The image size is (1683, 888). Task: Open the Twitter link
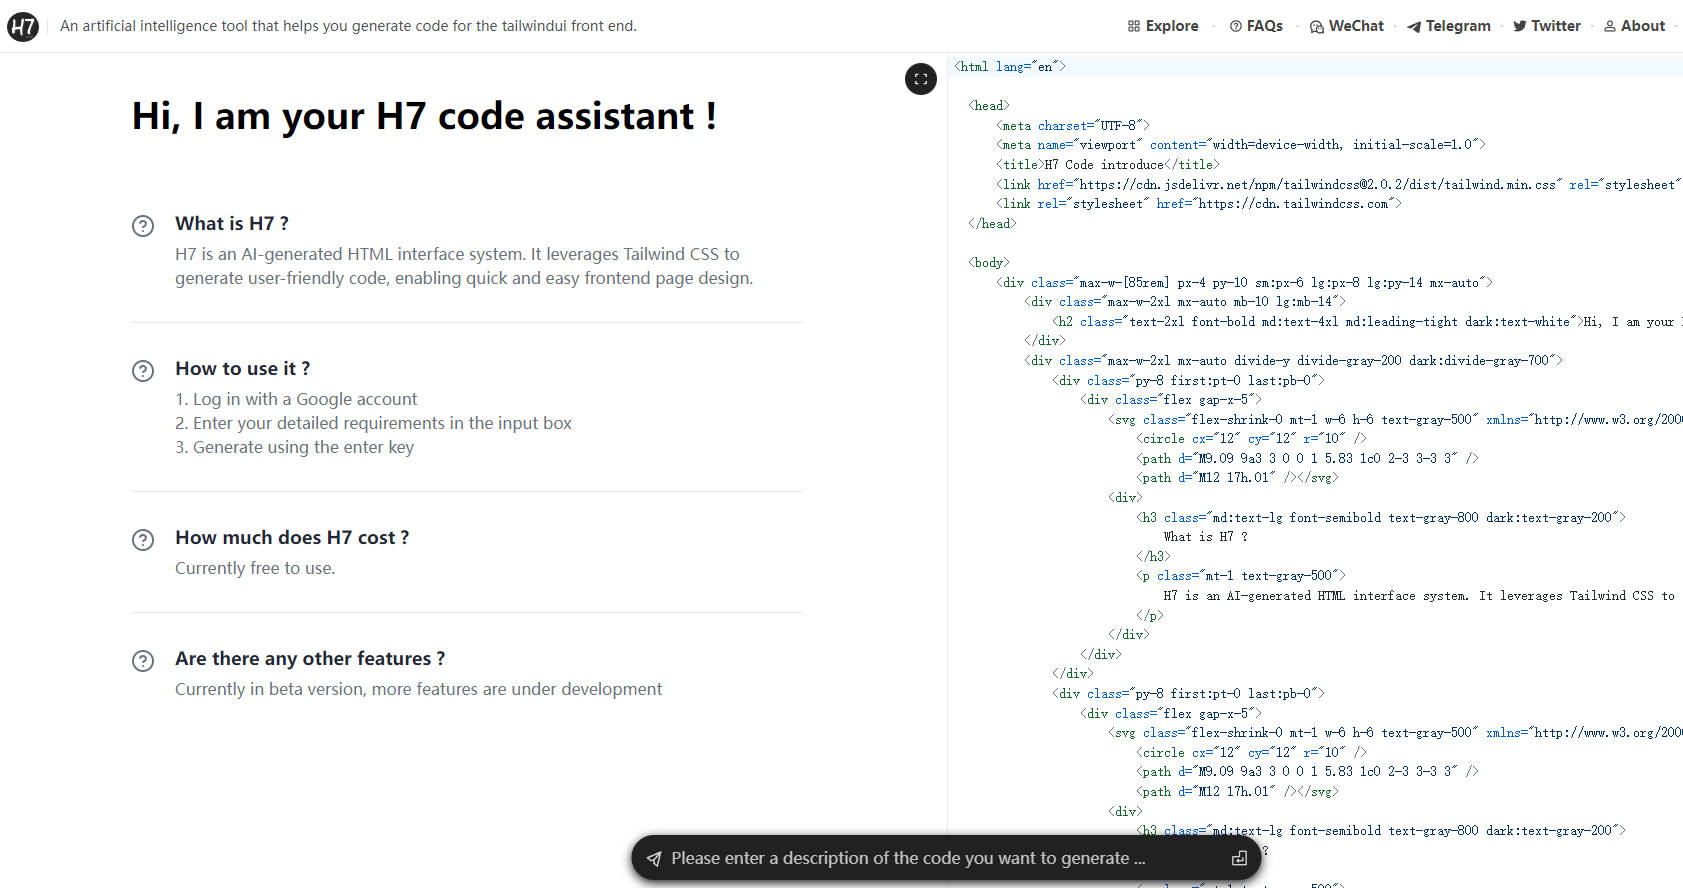(x=1547, y=26)
